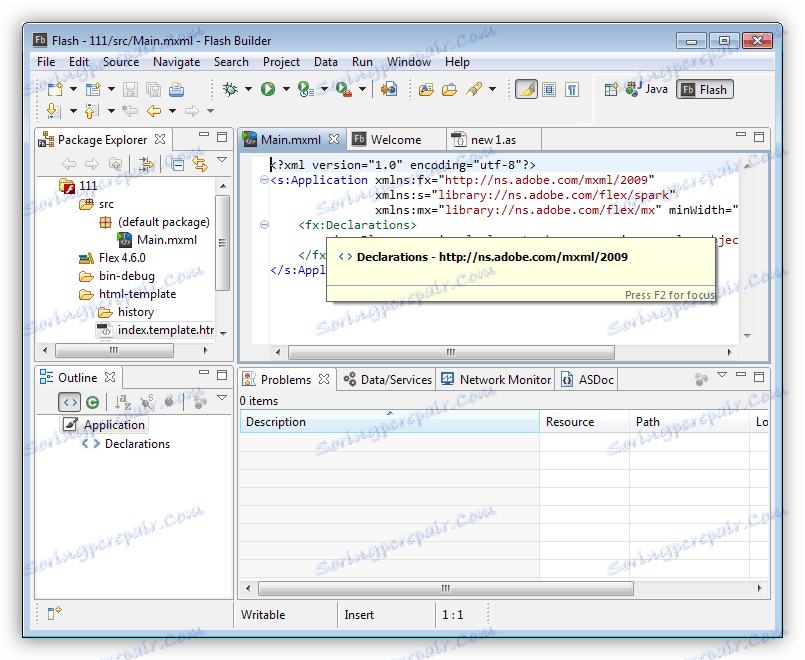Click the Print icon in toolbar
Image resolution: width=805 pixels, height=660 pixels.
(176, 89)
